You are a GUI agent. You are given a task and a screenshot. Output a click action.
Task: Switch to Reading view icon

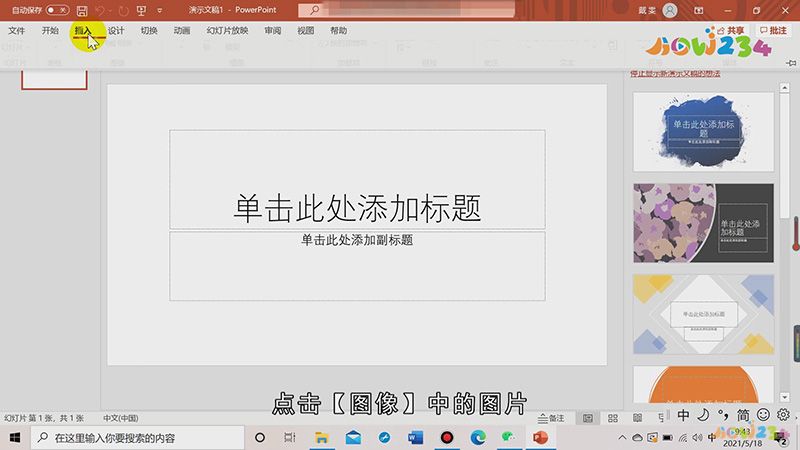[x=638, y=418]
